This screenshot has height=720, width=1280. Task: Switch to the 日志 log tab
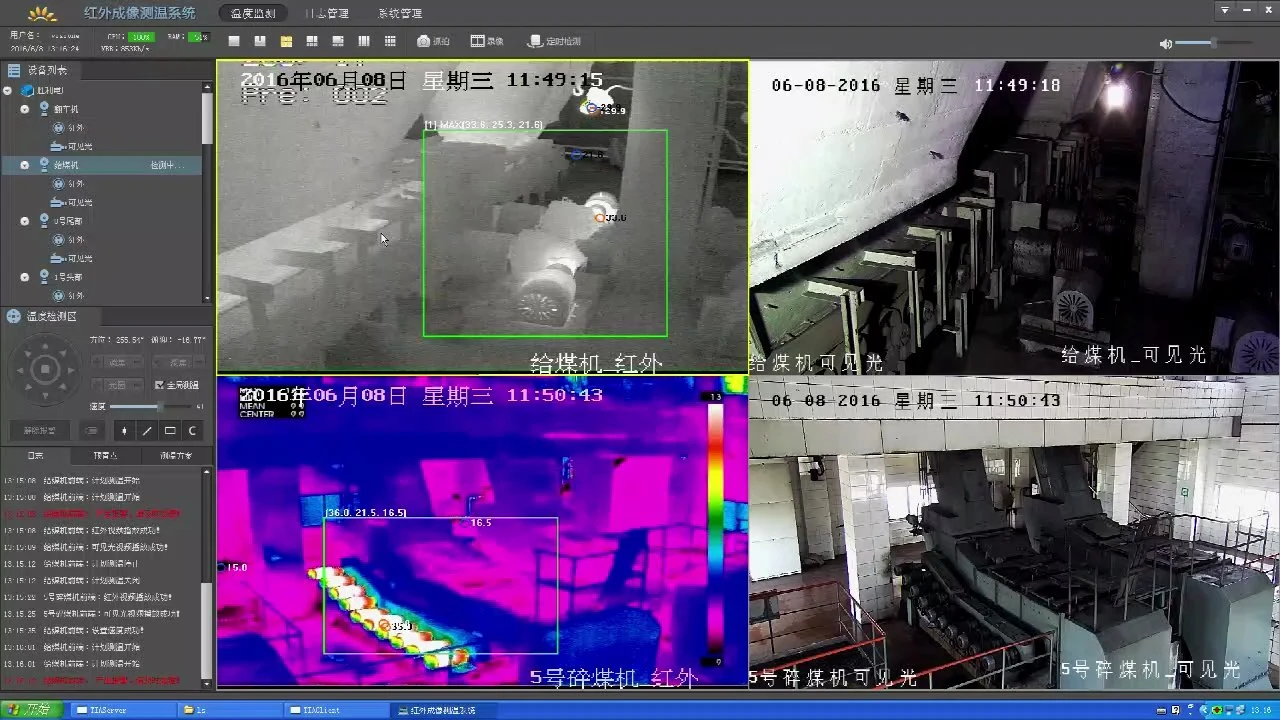(35, 455)
